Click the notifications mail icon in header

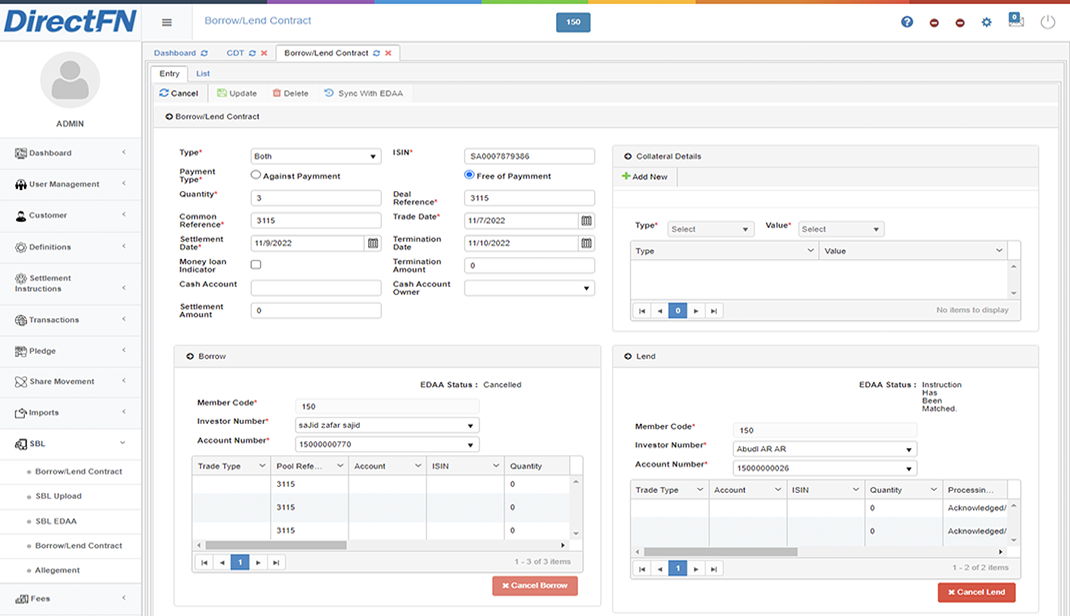[x=1016, y=20]
